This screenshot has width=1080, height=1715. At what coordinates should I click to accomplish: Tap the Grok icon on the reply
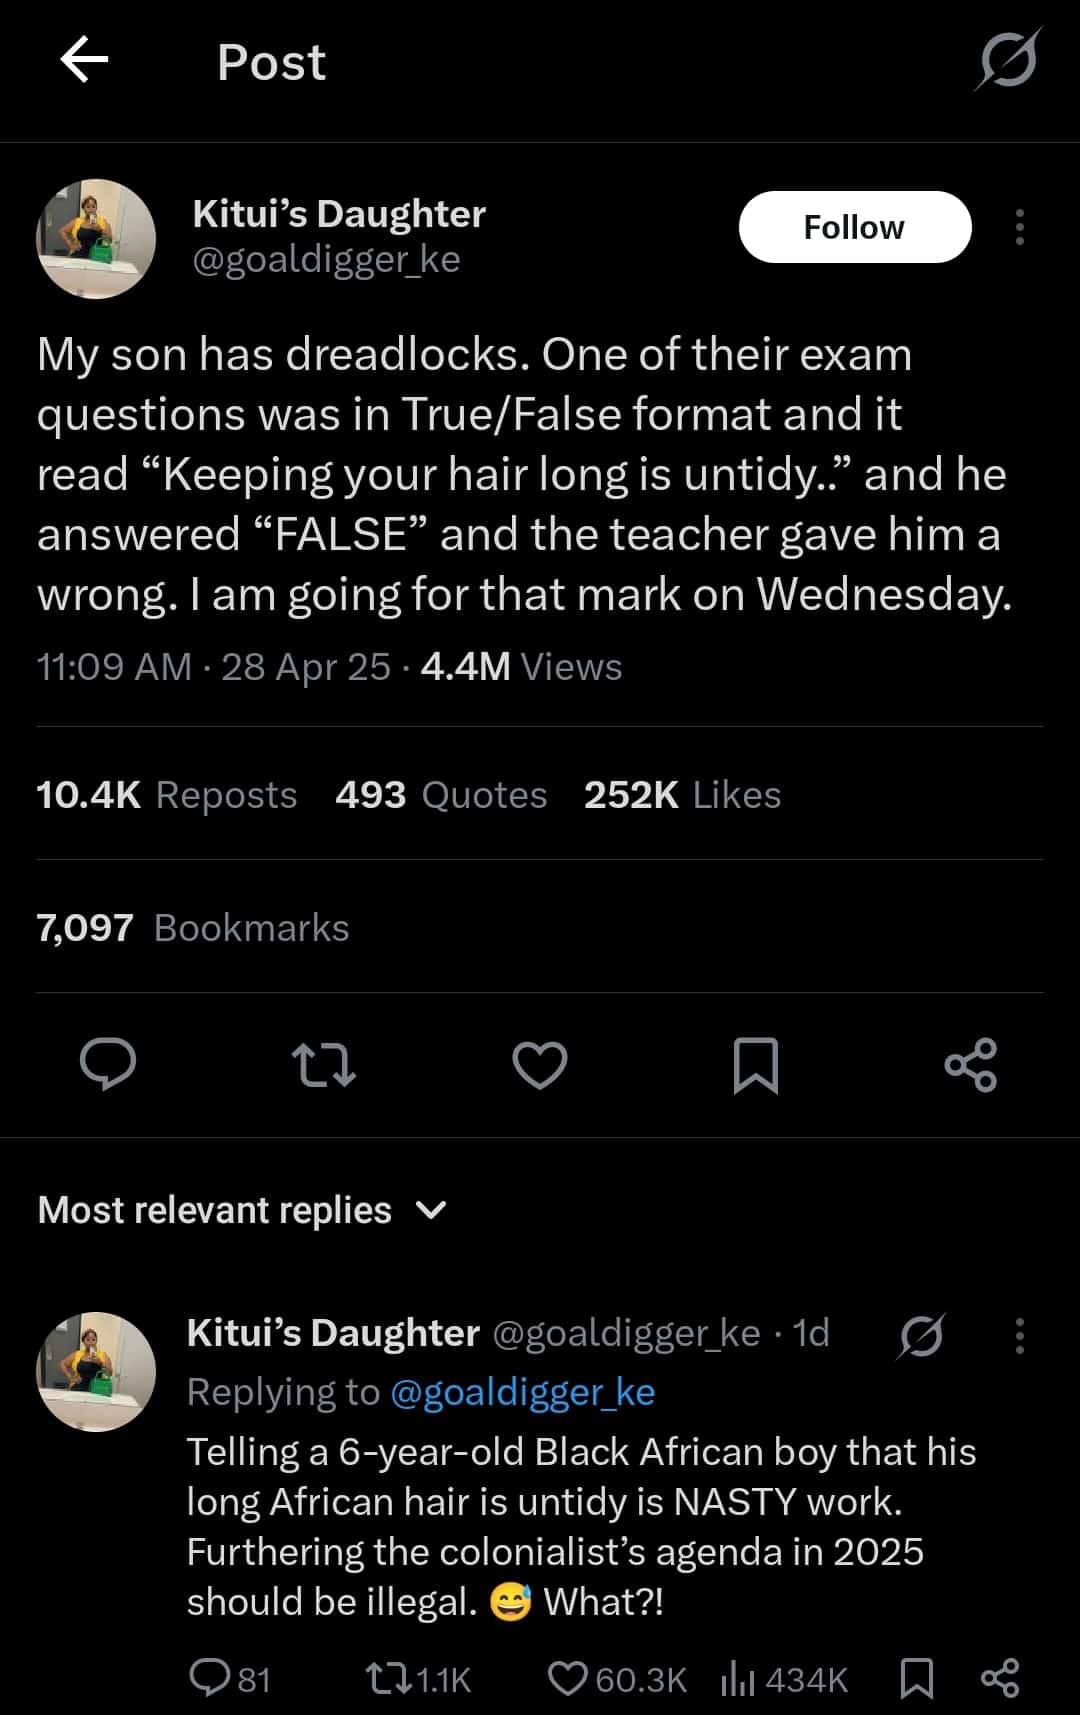tap(921, 1335)
